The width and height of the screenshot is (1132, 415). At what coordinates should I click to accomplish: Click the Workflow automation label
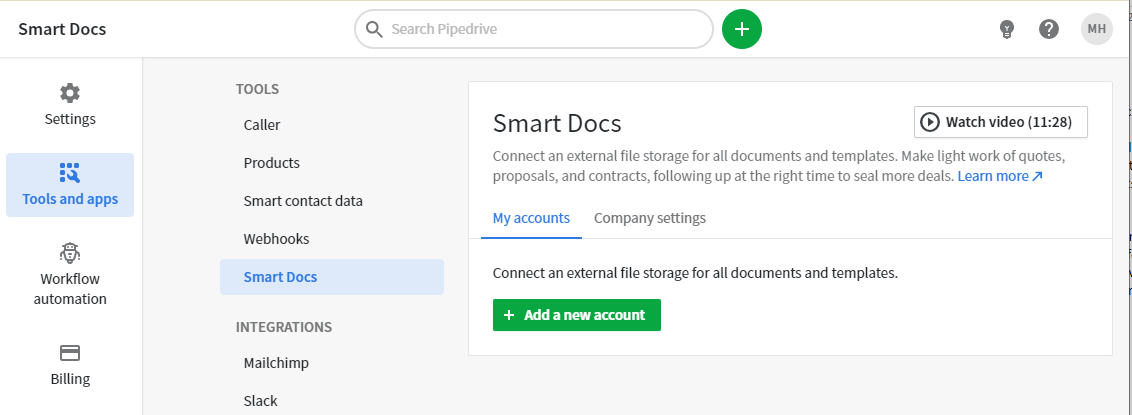(70, 289)
